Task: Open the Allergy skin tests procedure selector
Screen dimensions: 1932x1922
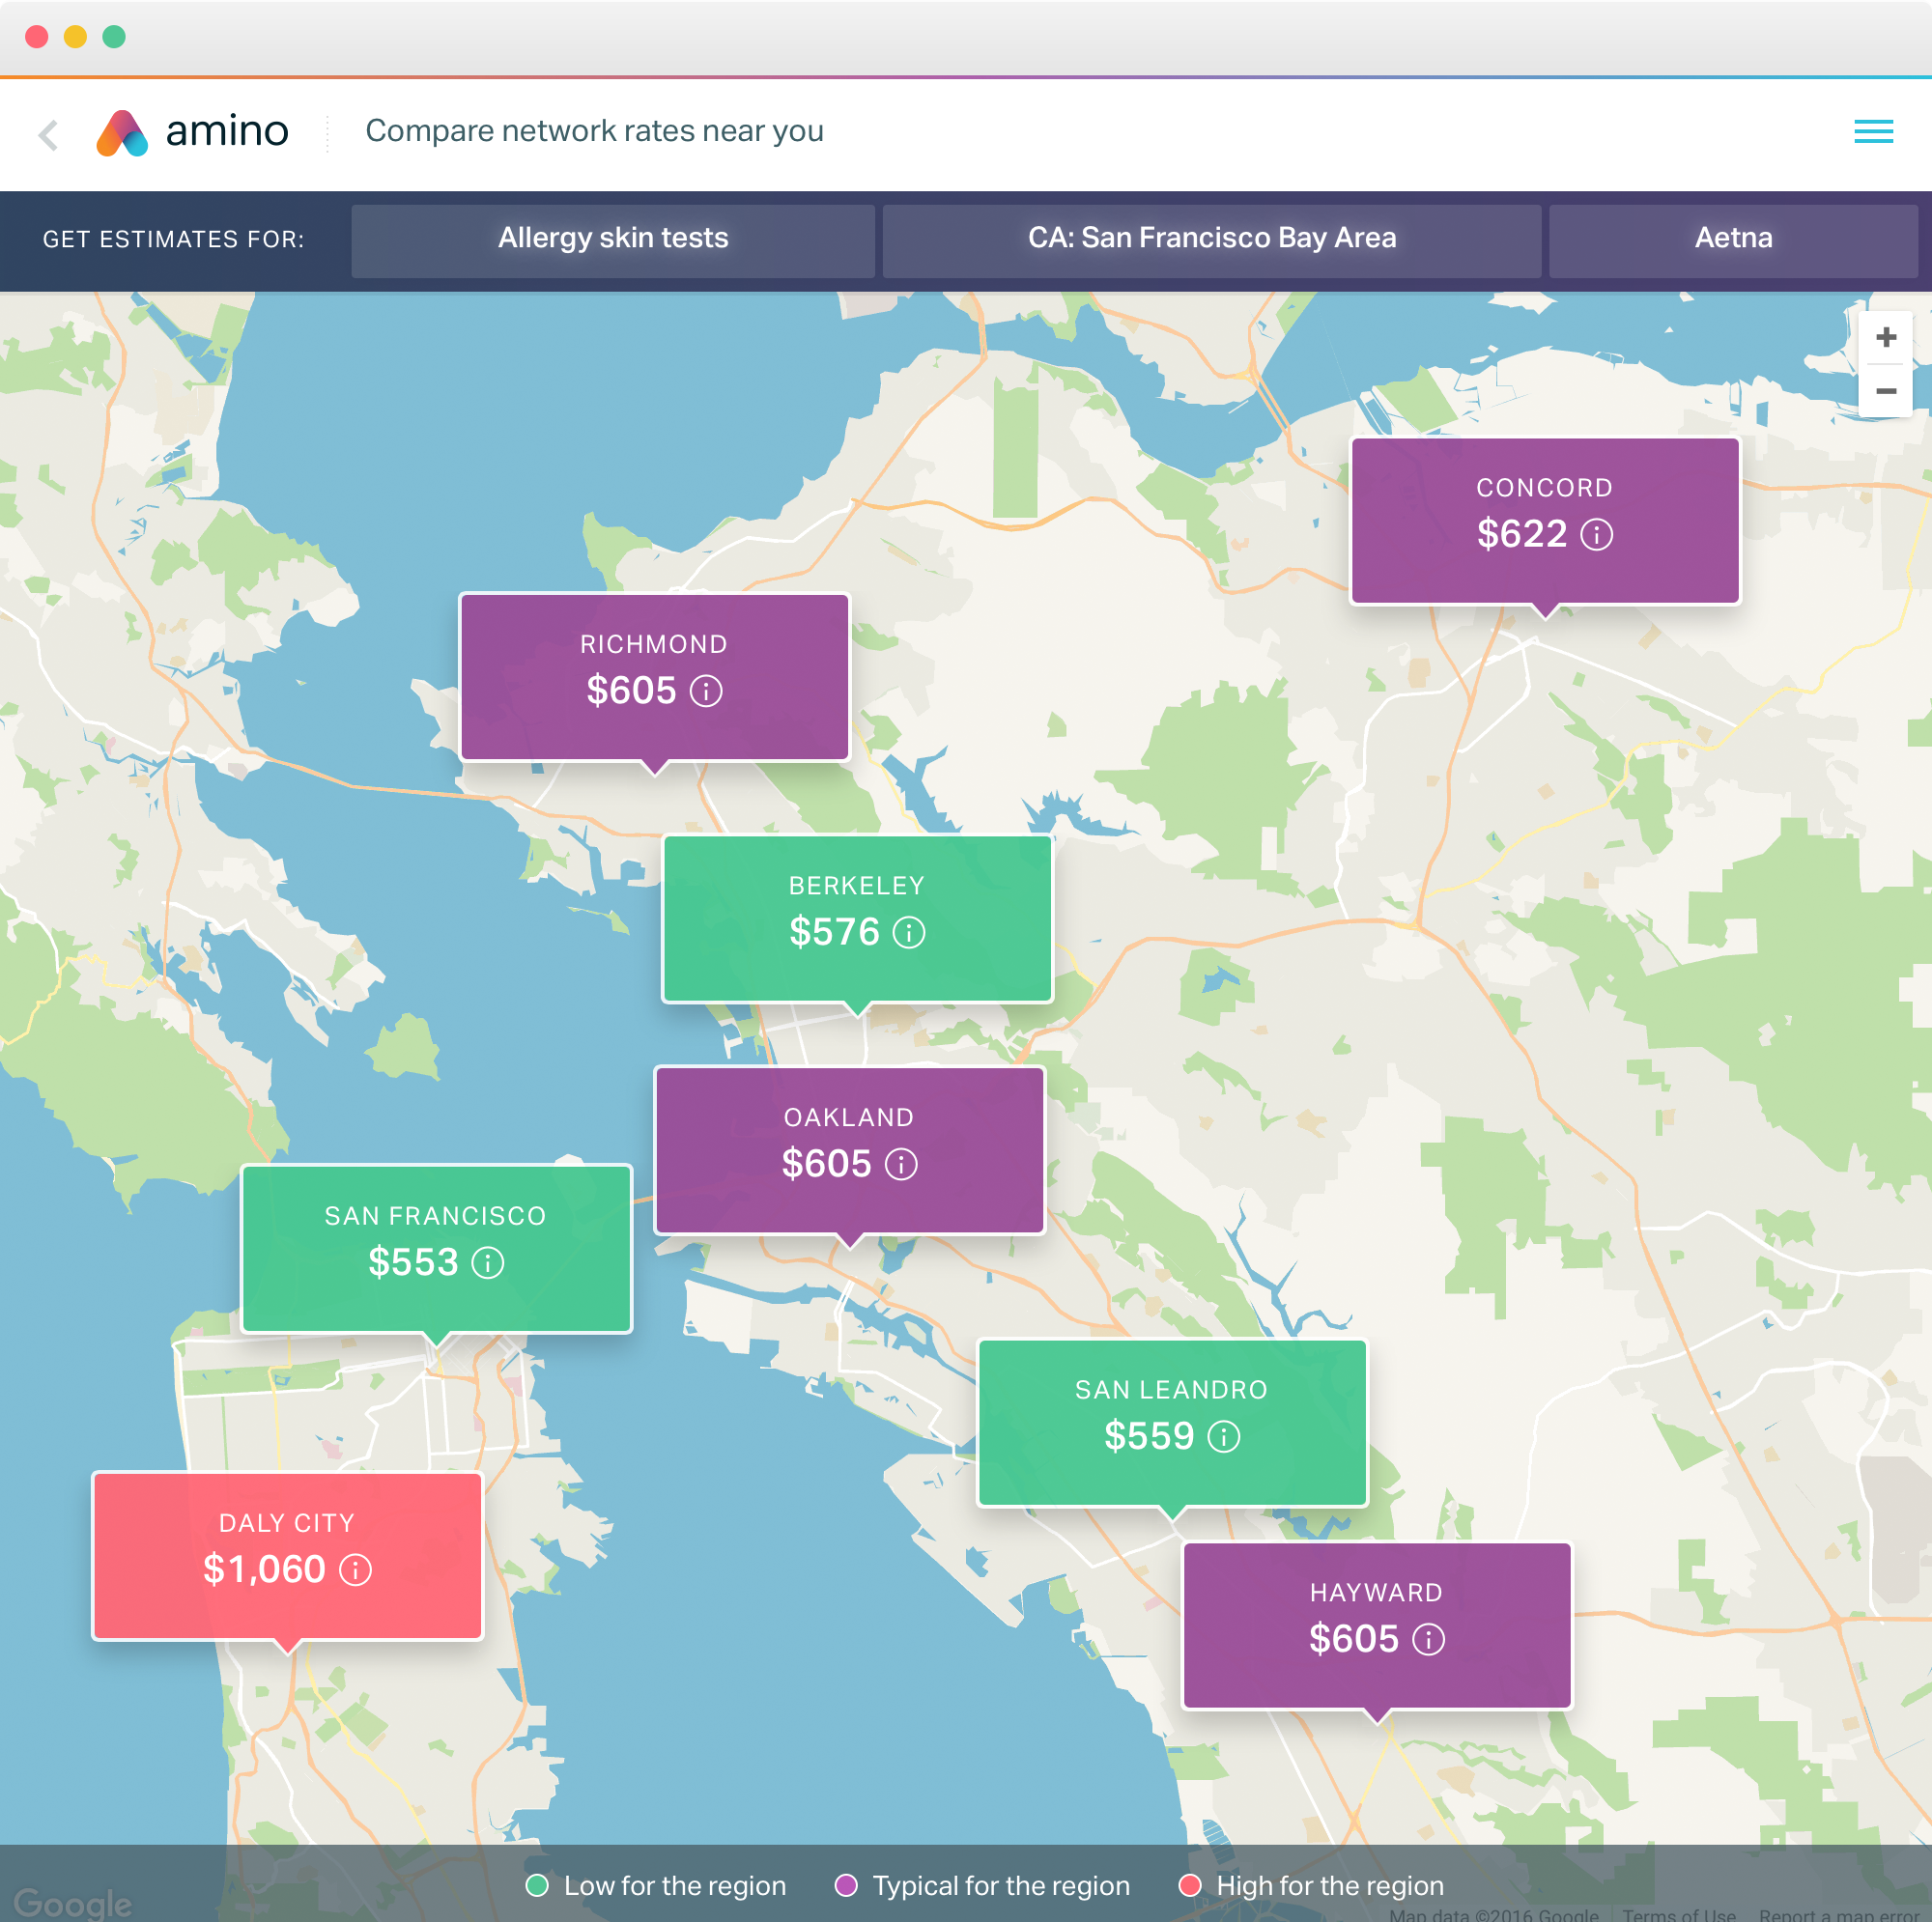Action: point(613,239)
